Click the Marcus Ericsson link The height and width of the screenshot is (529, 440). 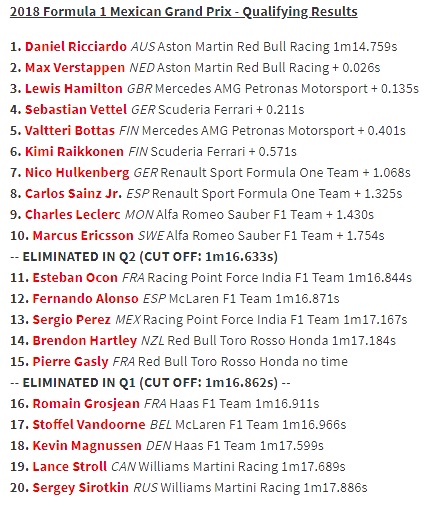pyautogui.click(x=83, y=235)
